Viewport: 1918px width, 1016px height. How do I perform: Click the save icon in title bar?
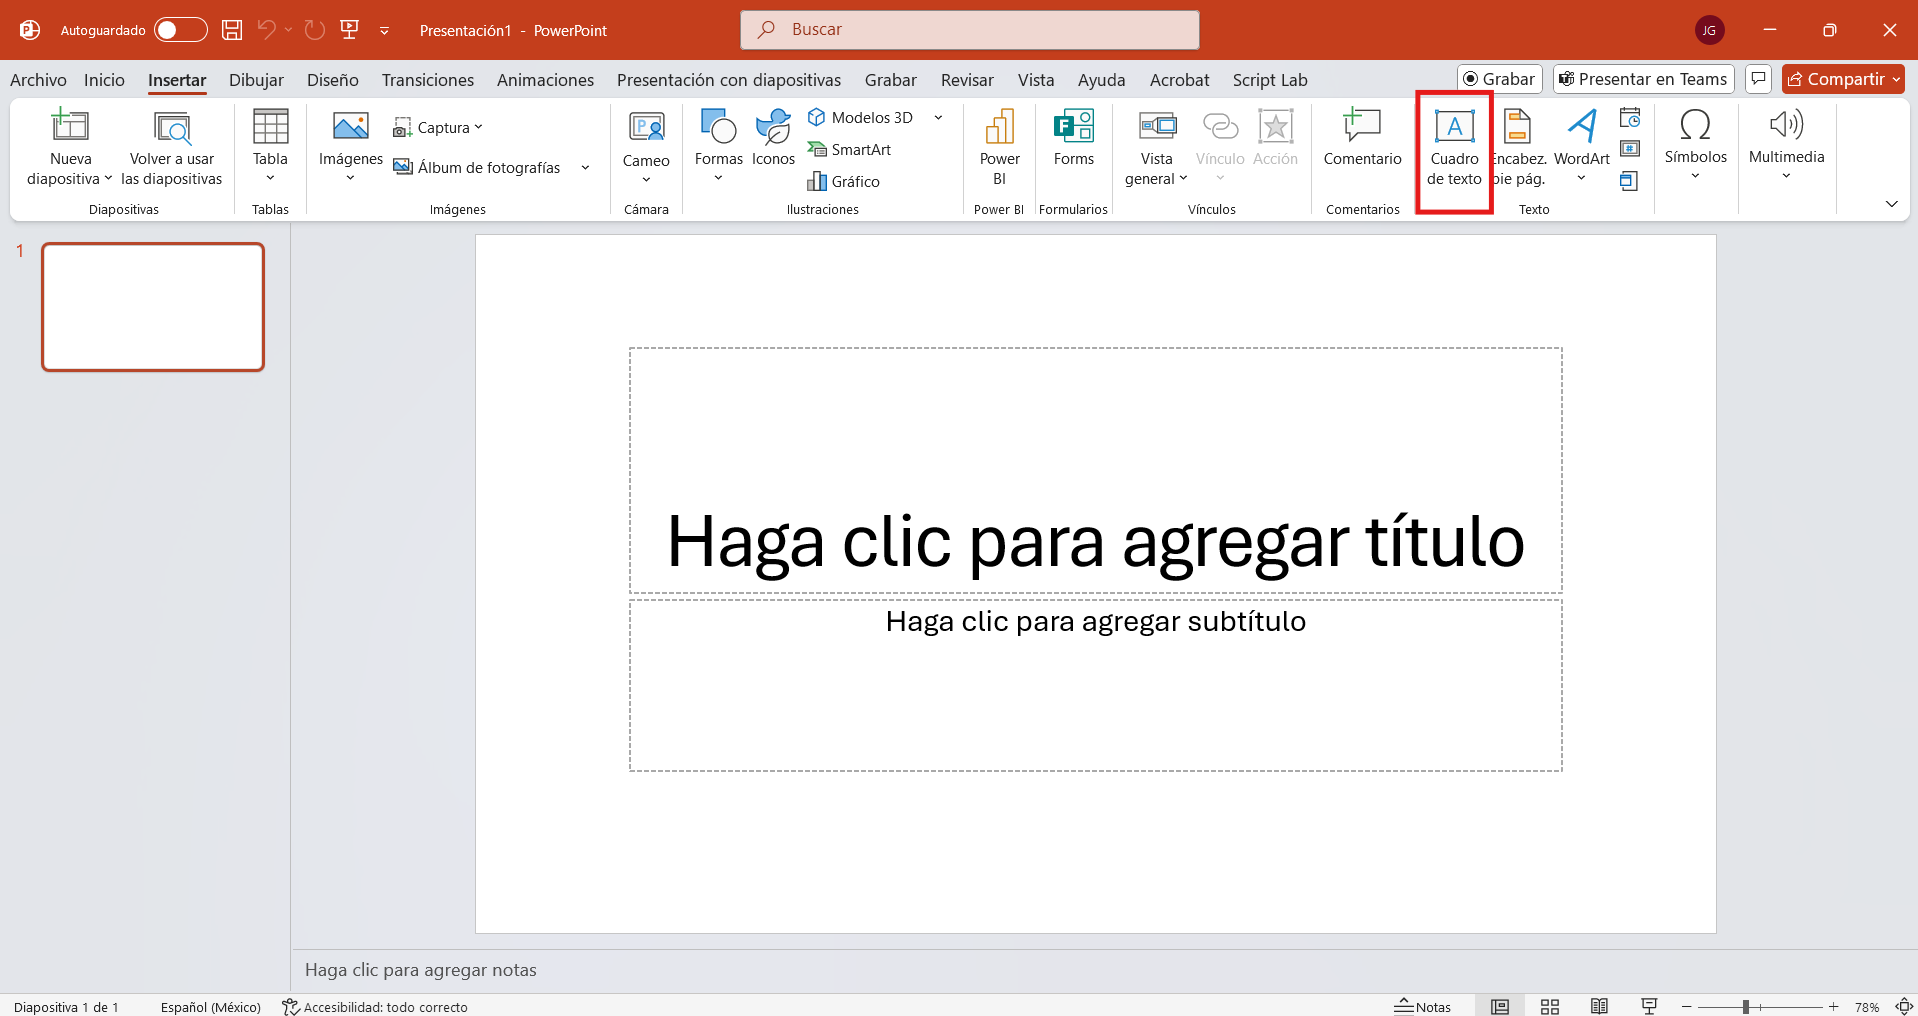[x=232, y=30]
